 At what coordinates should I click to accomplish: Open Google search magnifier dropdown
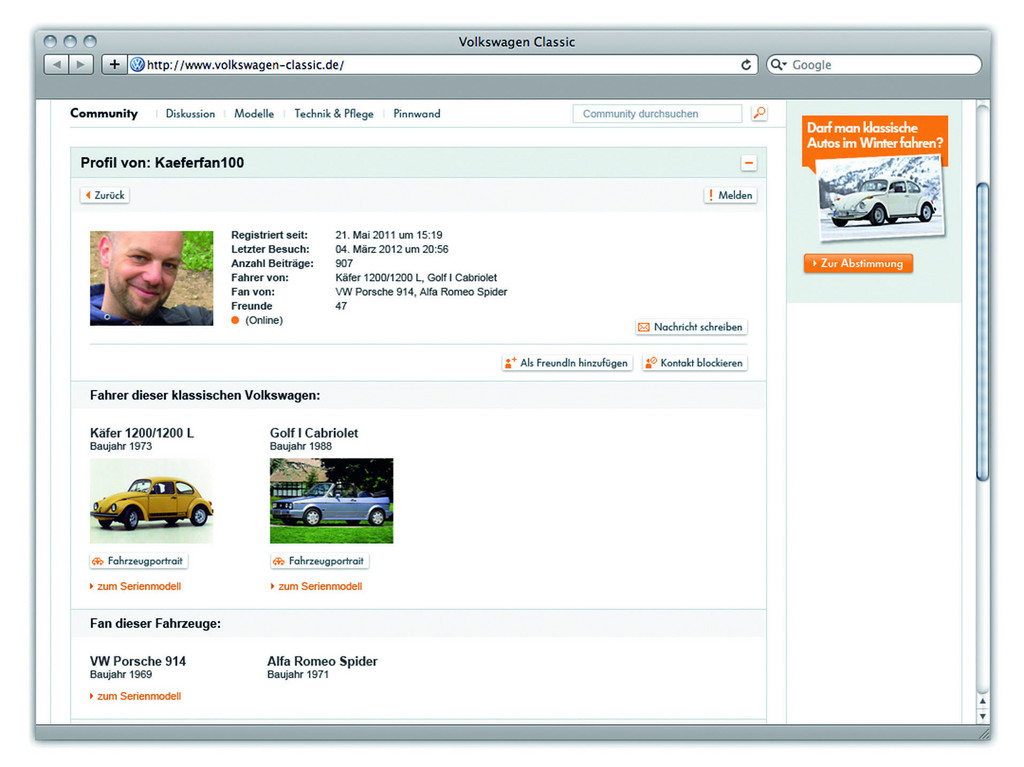point(778,65)
